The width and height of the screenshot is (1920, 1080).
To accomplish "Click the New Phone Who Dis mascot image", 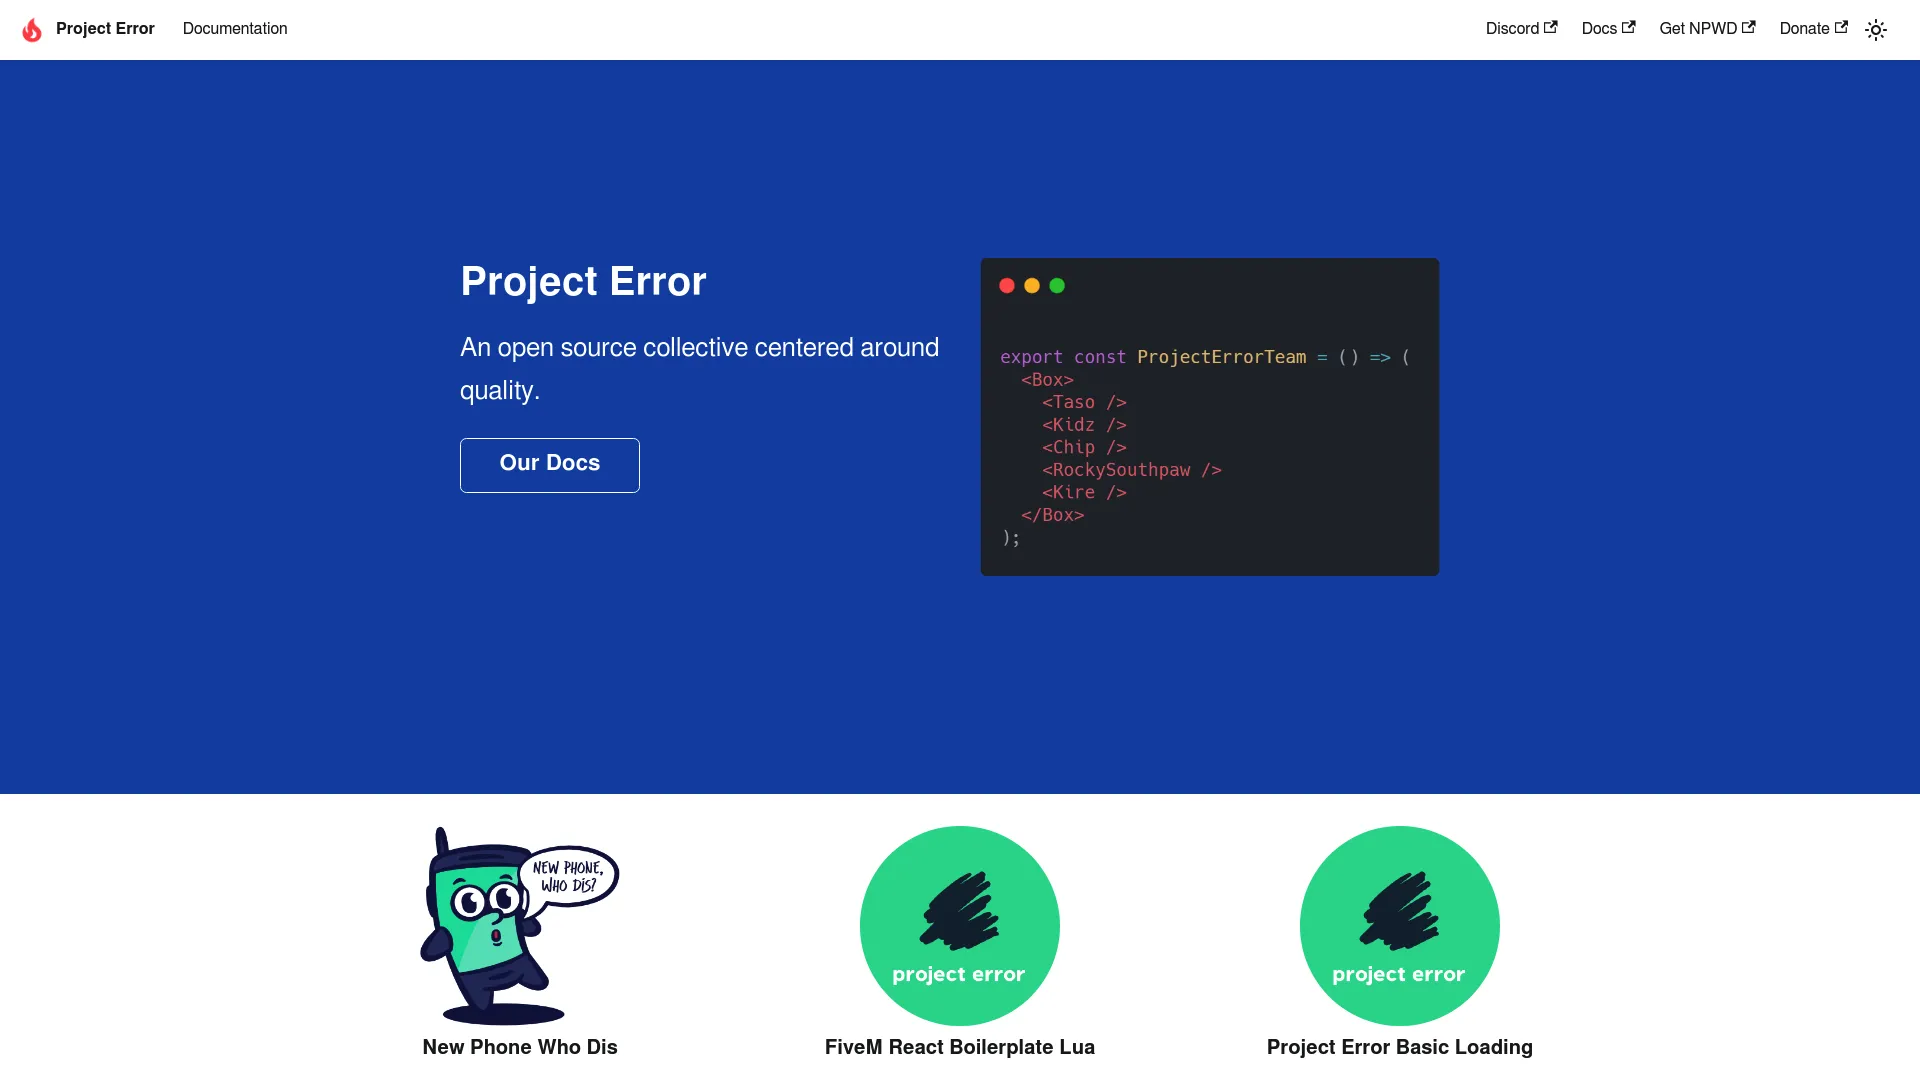I will [520, 926].
